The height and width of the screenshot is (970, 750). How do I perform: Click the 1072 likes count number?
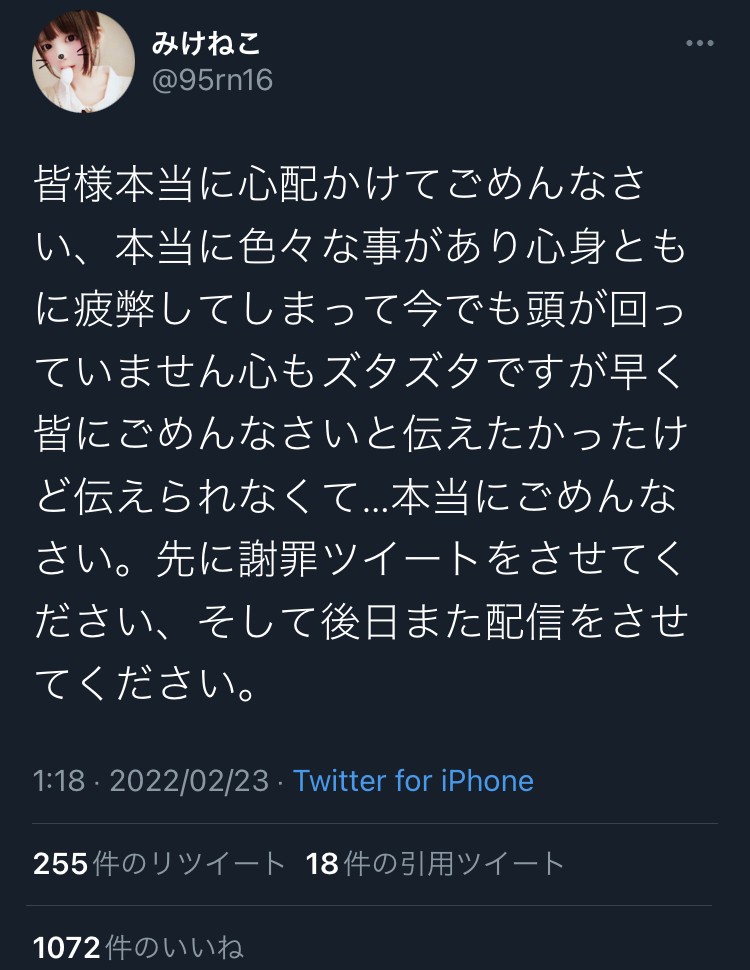coord(67,947)
